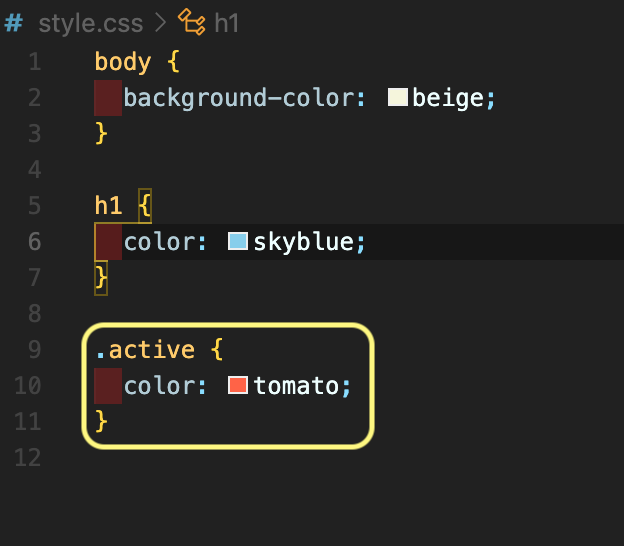Place cursor on the body selector
This screenshot has height=546, width=624.
[123, 62]
